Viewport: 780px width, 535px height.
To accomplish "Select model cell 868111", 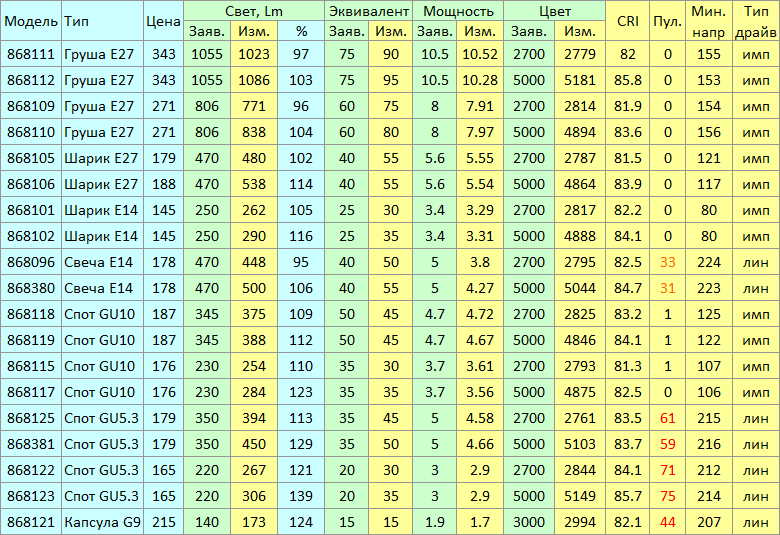I will [x=31, y=54].
